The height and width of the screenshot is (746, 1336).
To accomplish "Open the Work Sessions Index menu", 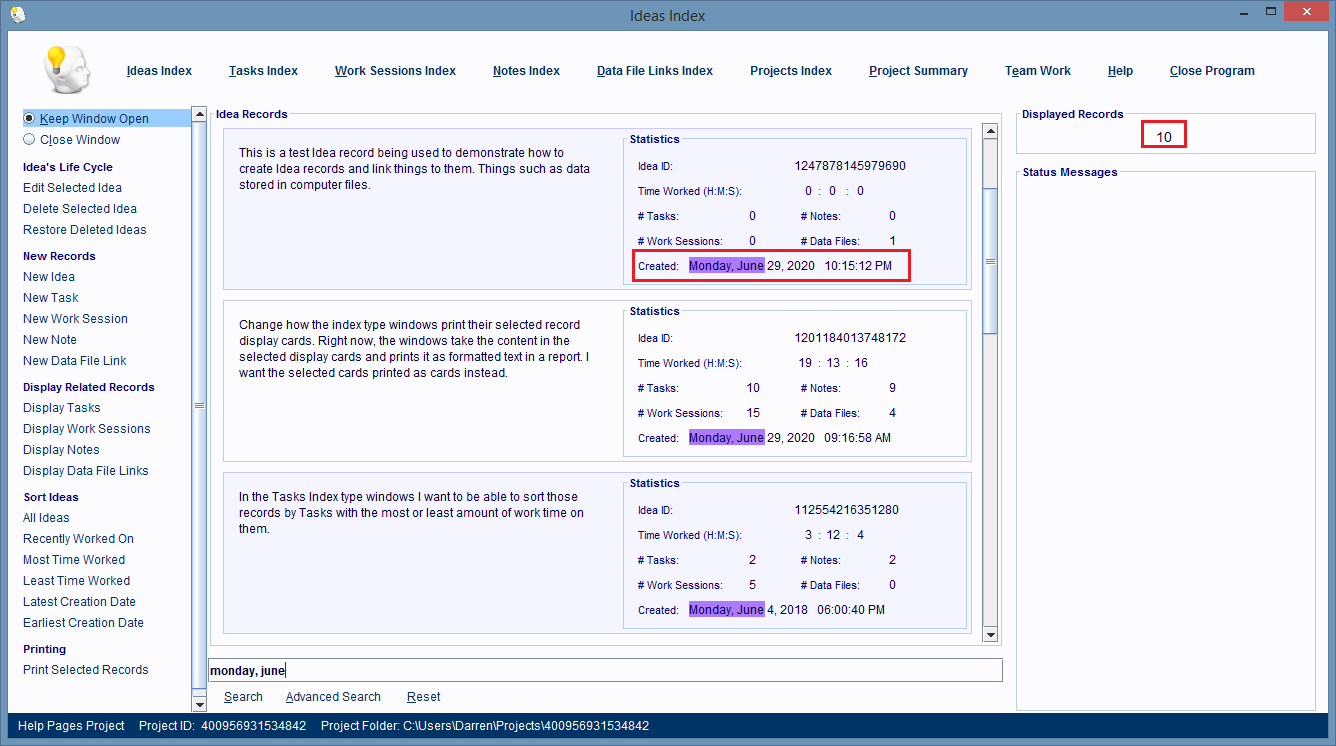I will pos(395,71).
